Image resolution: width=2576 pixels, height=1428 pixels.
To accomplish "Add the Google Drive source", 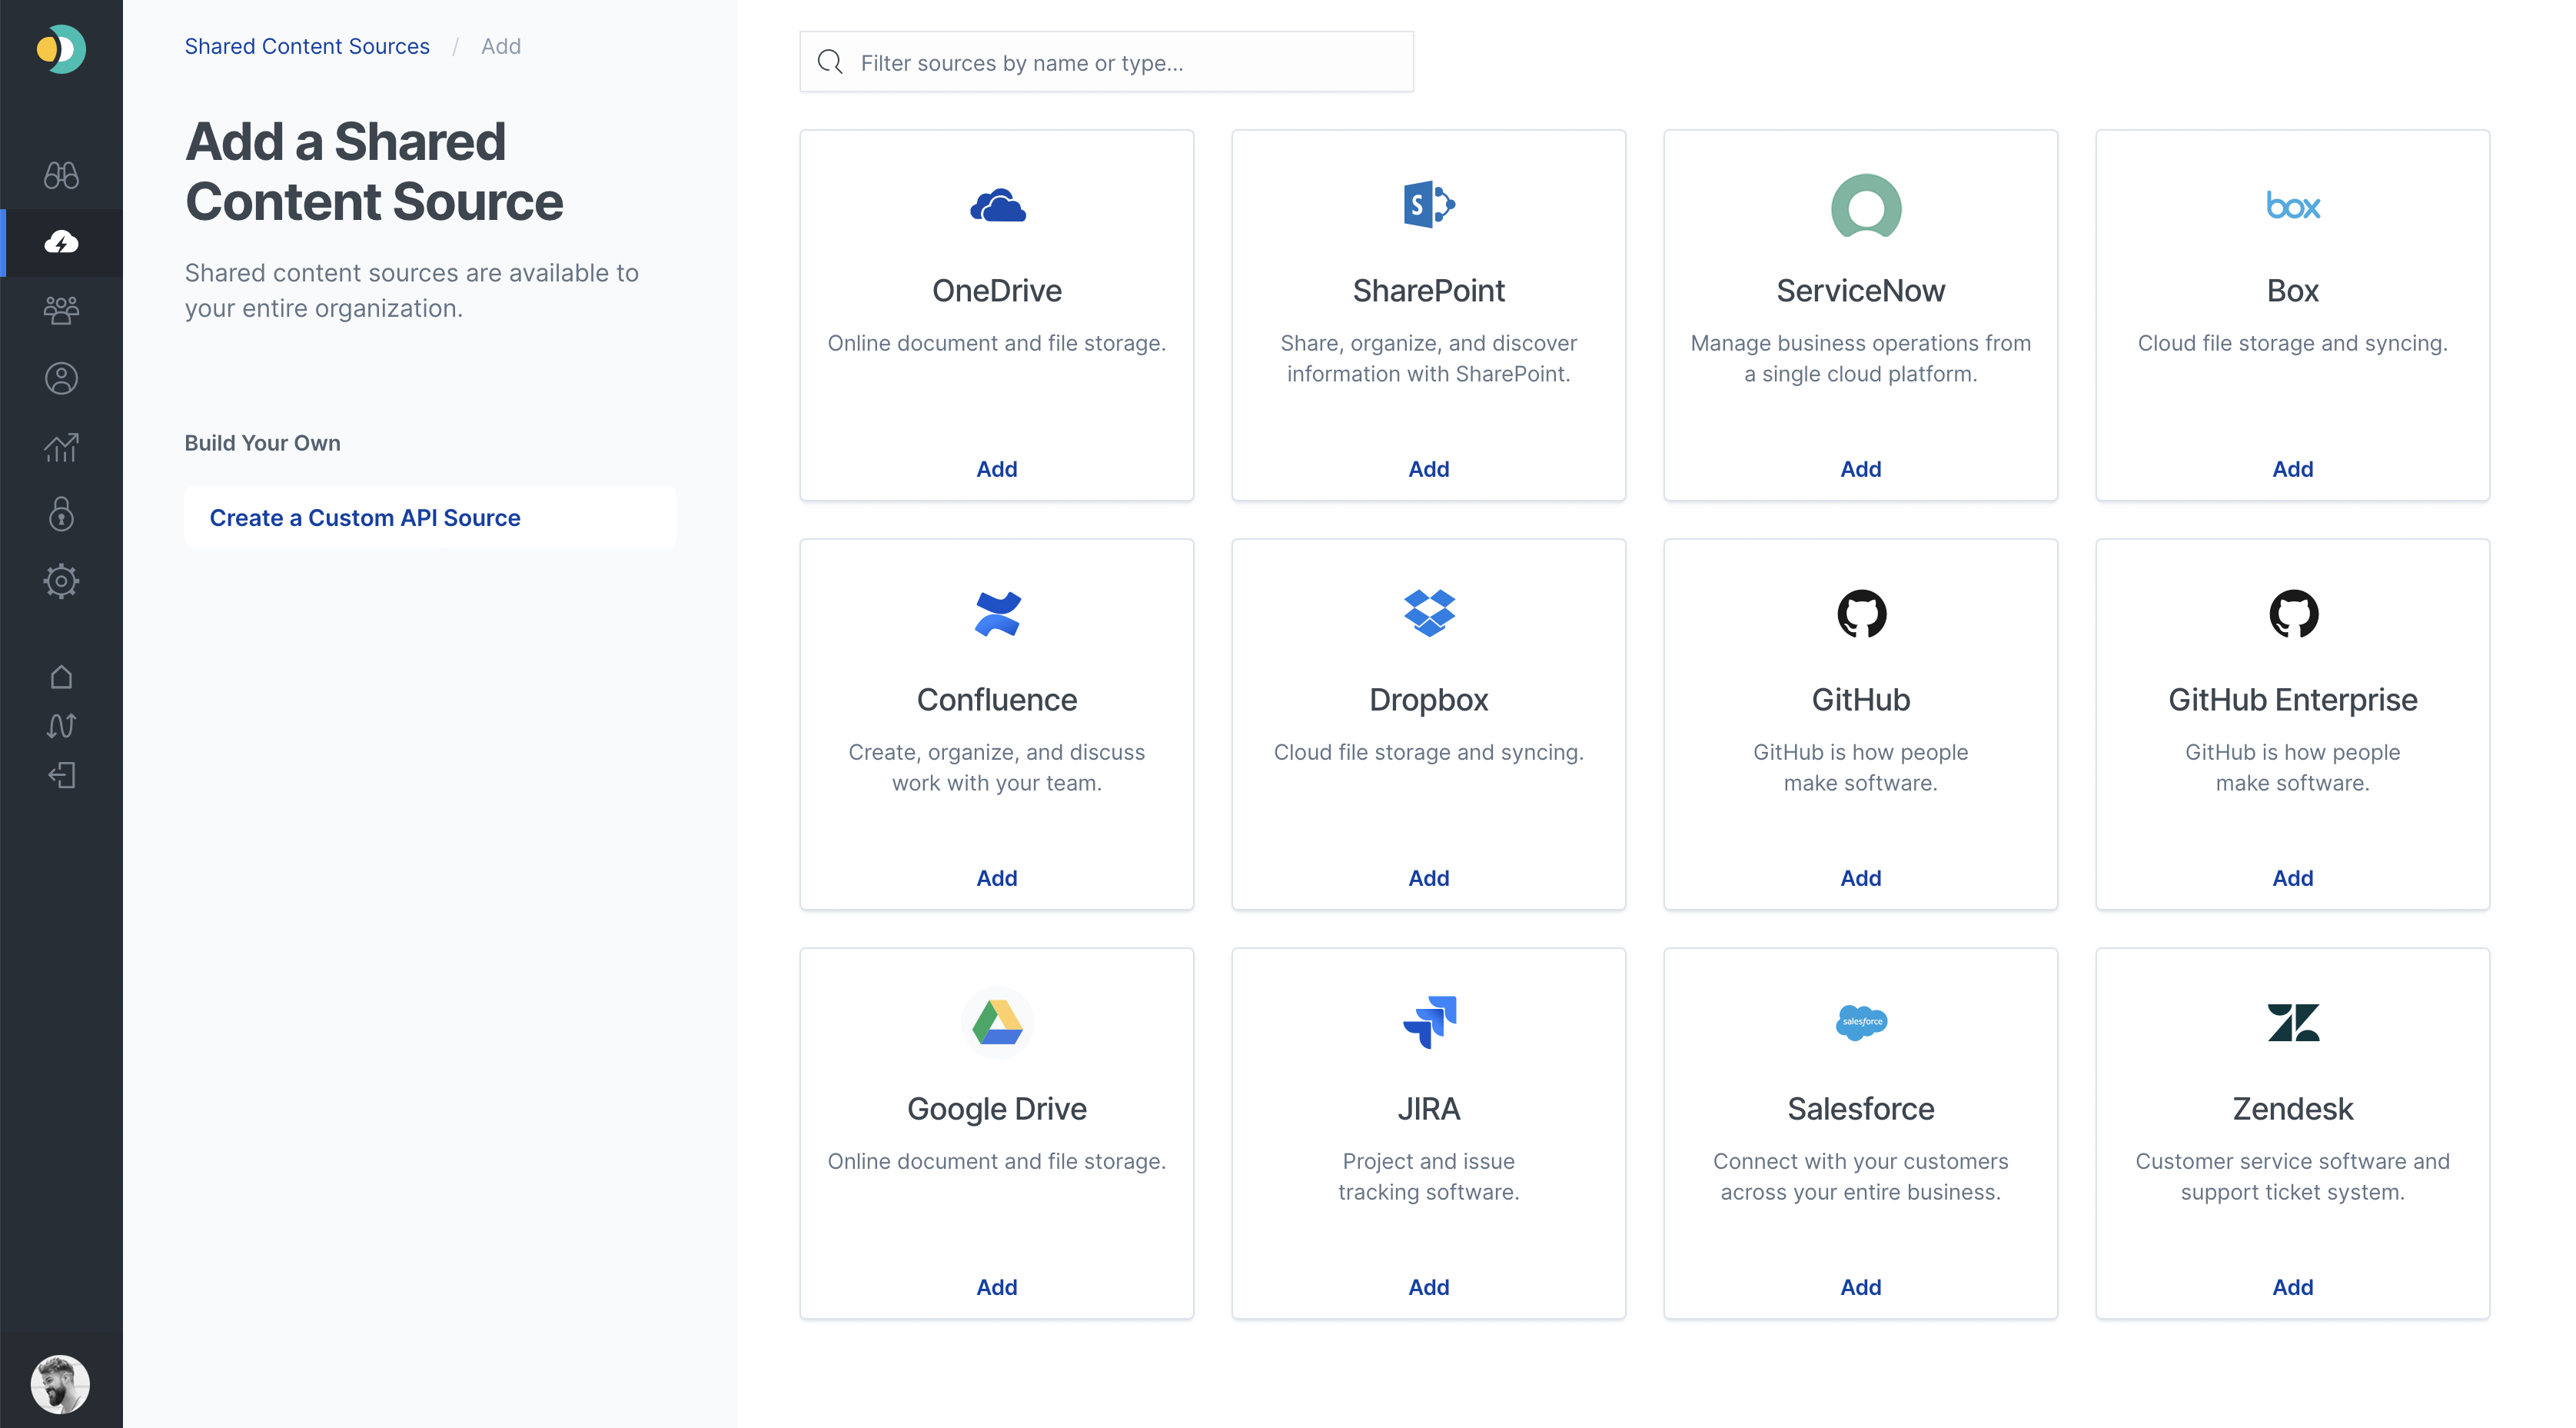I will pyautogui.click(x=996, y=1287).
